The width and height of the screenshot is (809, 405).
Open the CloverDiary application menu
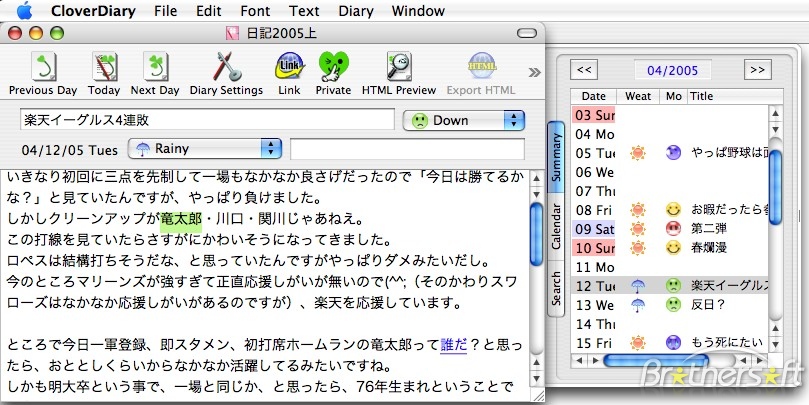(x=94, y=11)
